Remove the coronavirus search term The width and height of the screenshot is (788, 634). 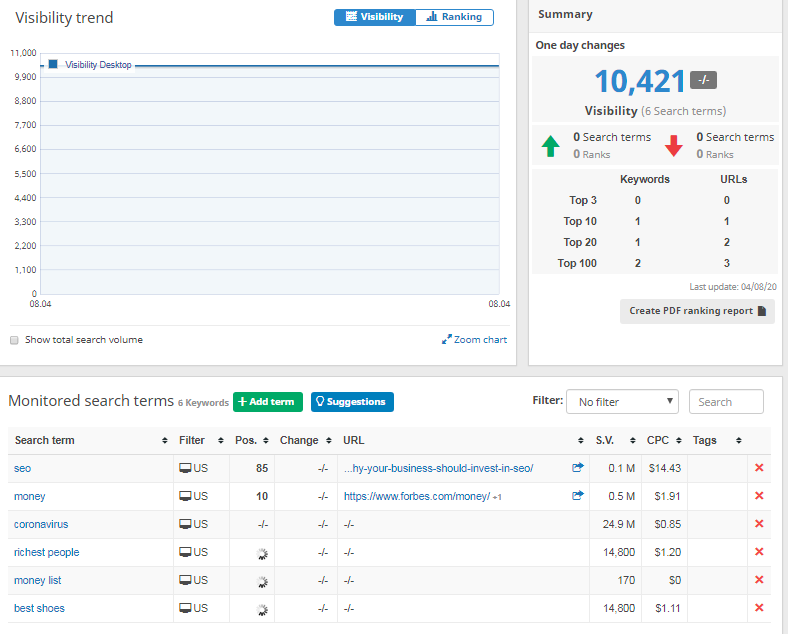point(759,524)
